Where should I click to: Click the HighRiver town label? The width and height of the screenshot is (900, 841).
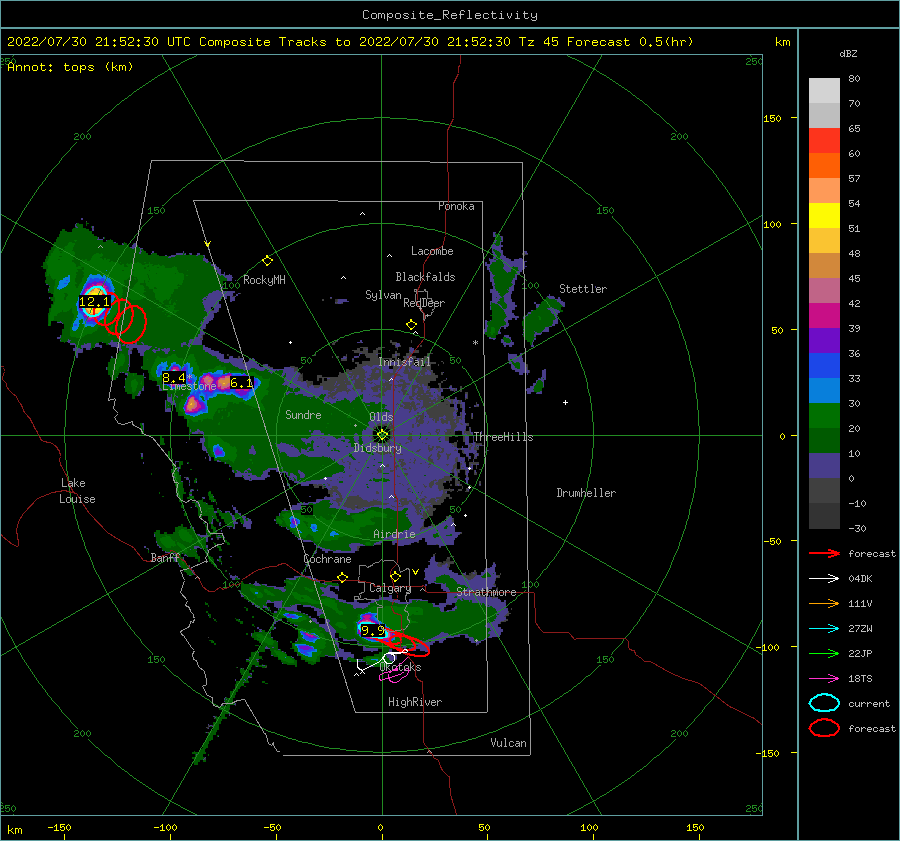click(415, 702)
